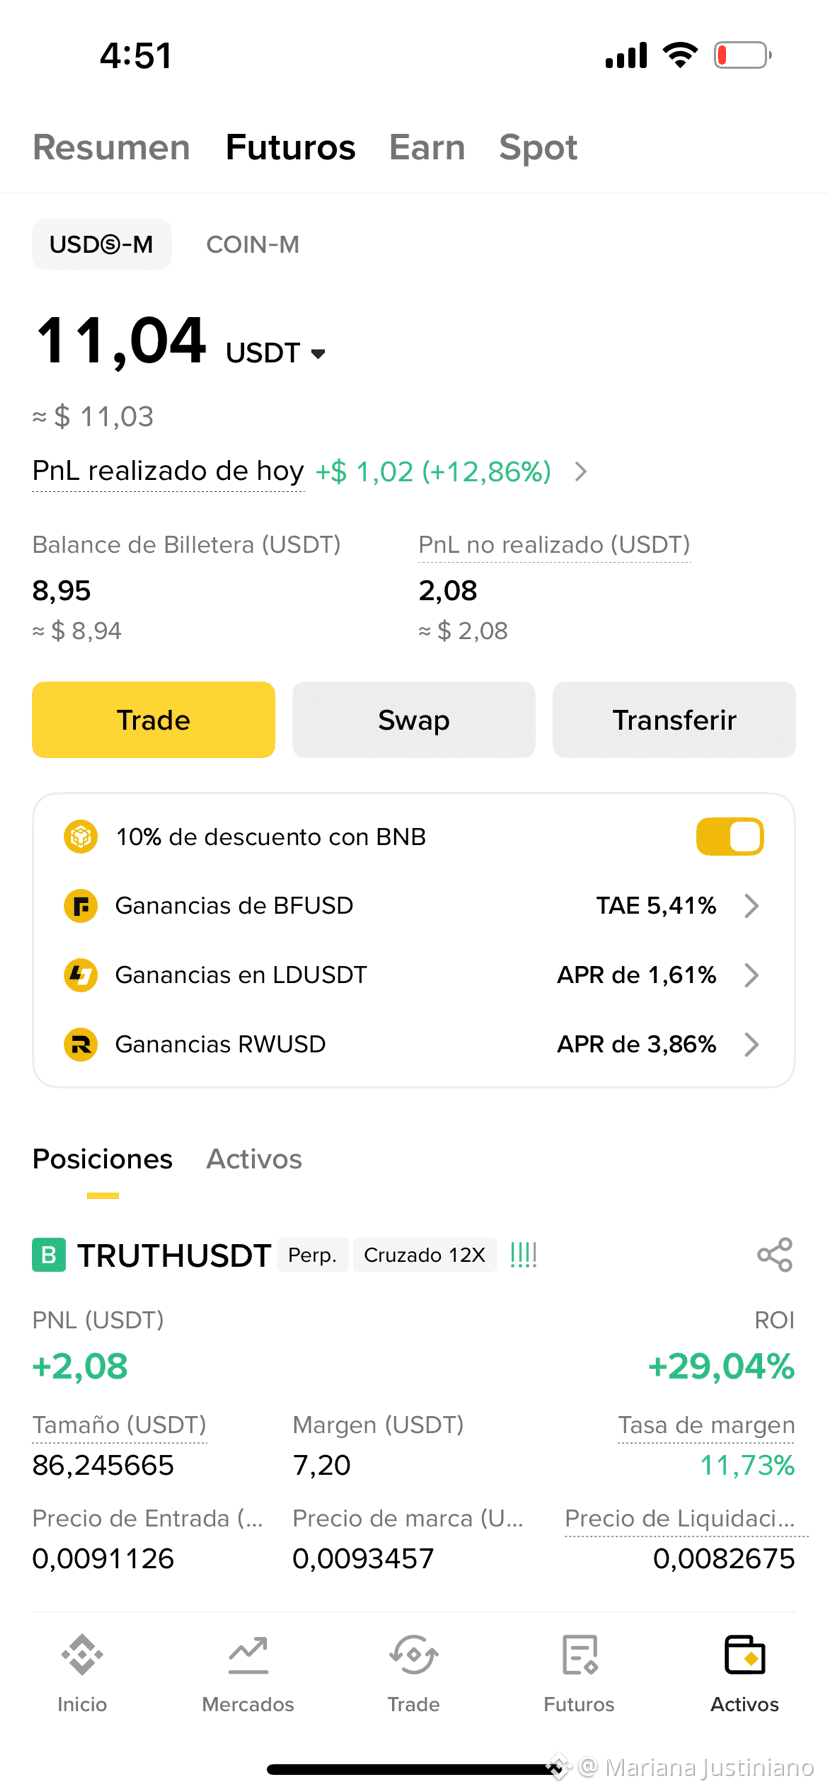Open the Activos tab beside Posiciones
Image resolution: width=828 pixels, height=1792 pixels.
click(x=254, y=1159)
